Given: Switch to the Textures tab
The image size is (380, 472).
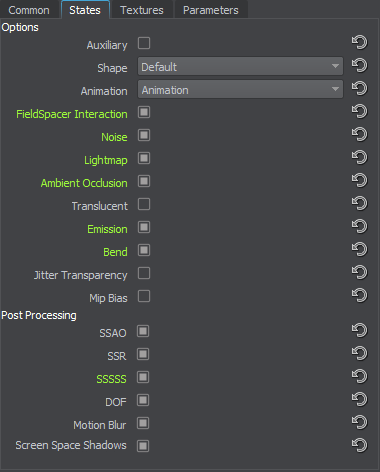Looking at the screenshot, I should [142, 10].
